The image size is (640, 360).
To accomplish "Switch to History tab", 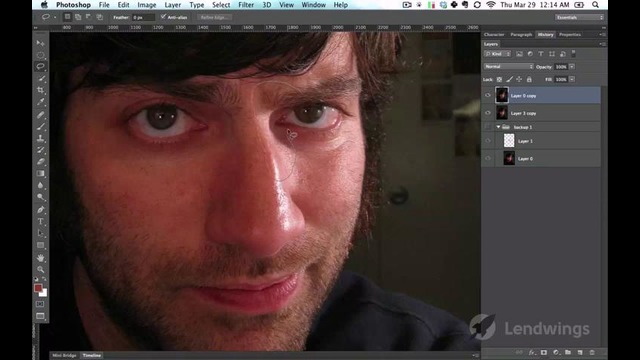I will click(x=545, y=35).
